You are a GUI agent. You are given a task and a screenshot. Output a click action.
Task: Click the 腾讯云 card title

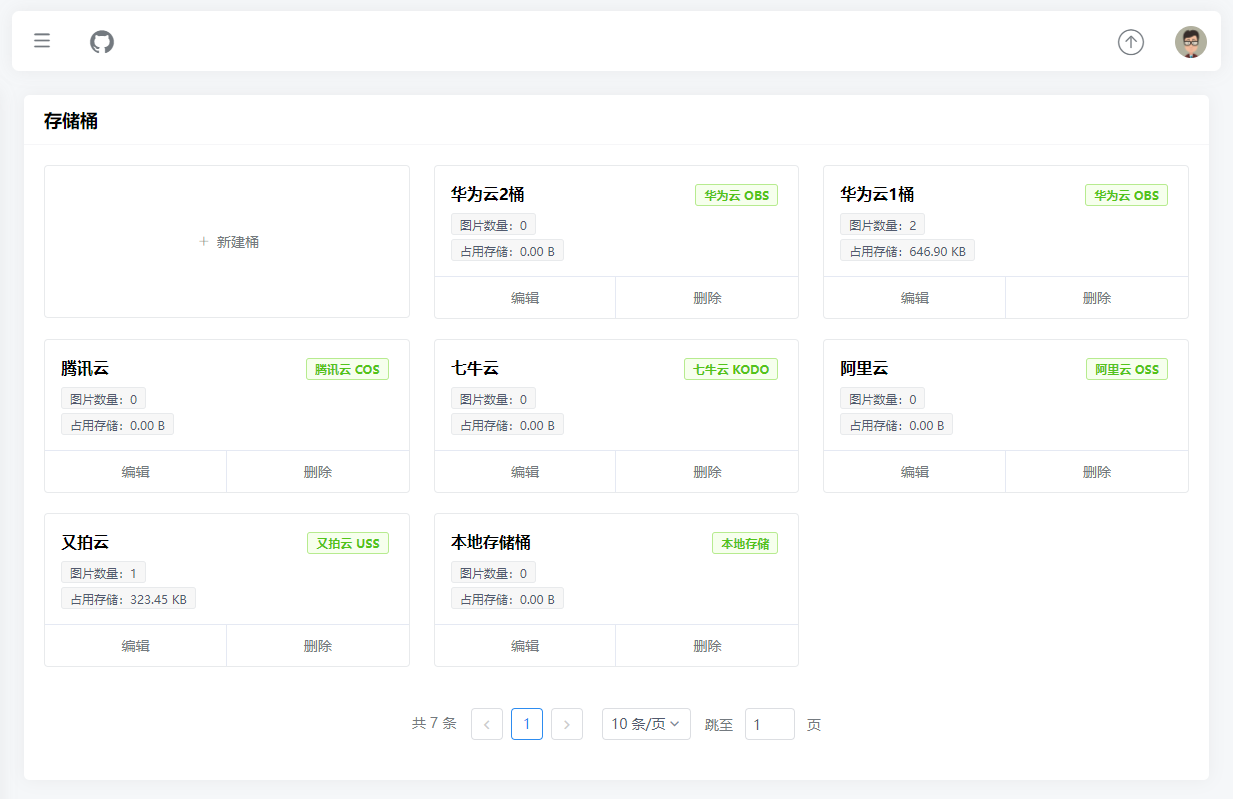(85, 368)
